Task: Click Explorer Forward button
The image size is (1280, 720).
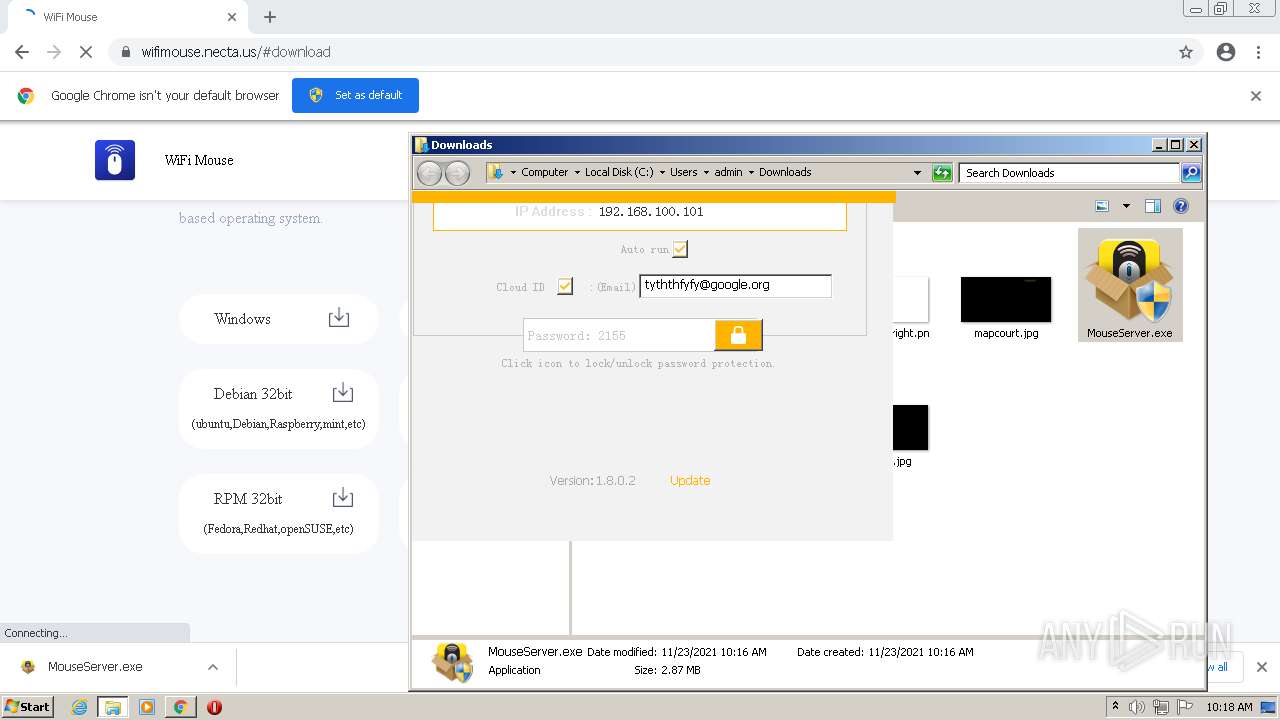Action: tap(457, 173)
